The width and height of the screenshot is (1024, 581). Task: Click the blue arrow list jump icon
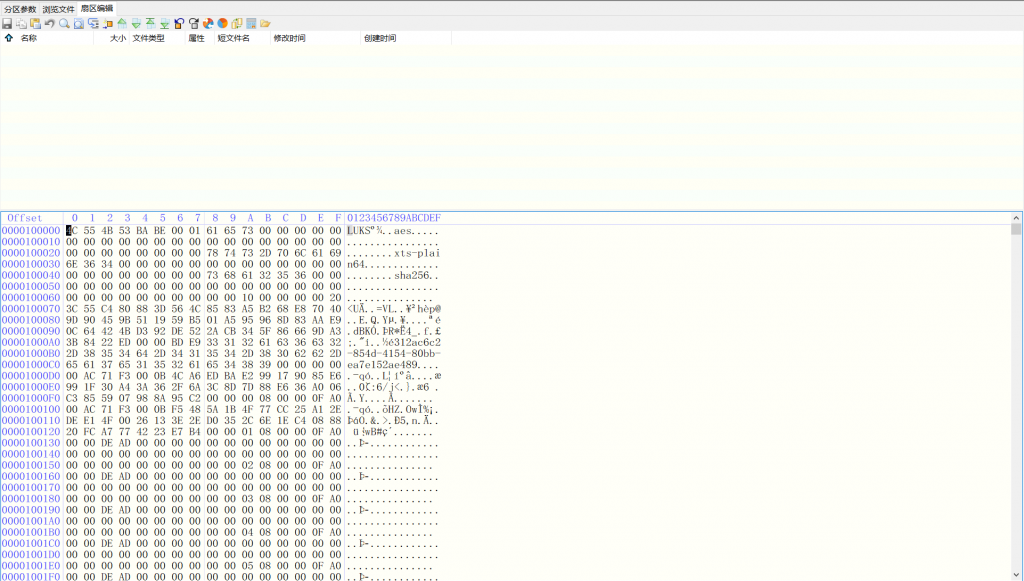click(93, 24)
